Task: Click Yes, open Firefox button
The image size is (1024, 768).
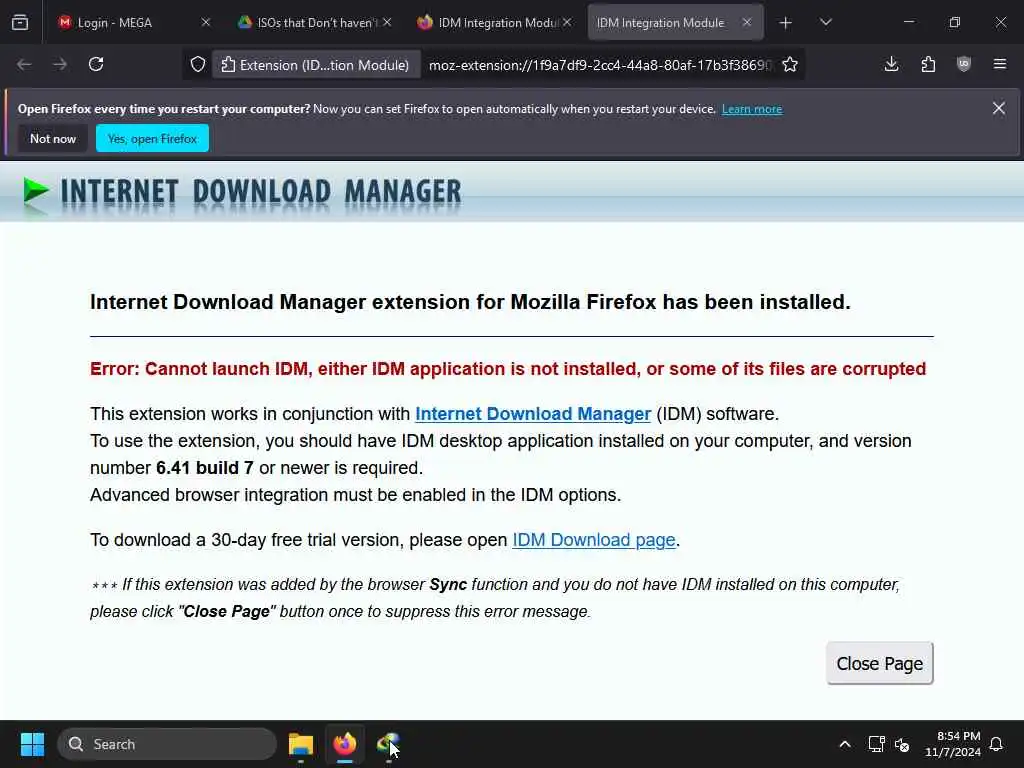Action: coord(152,138)
